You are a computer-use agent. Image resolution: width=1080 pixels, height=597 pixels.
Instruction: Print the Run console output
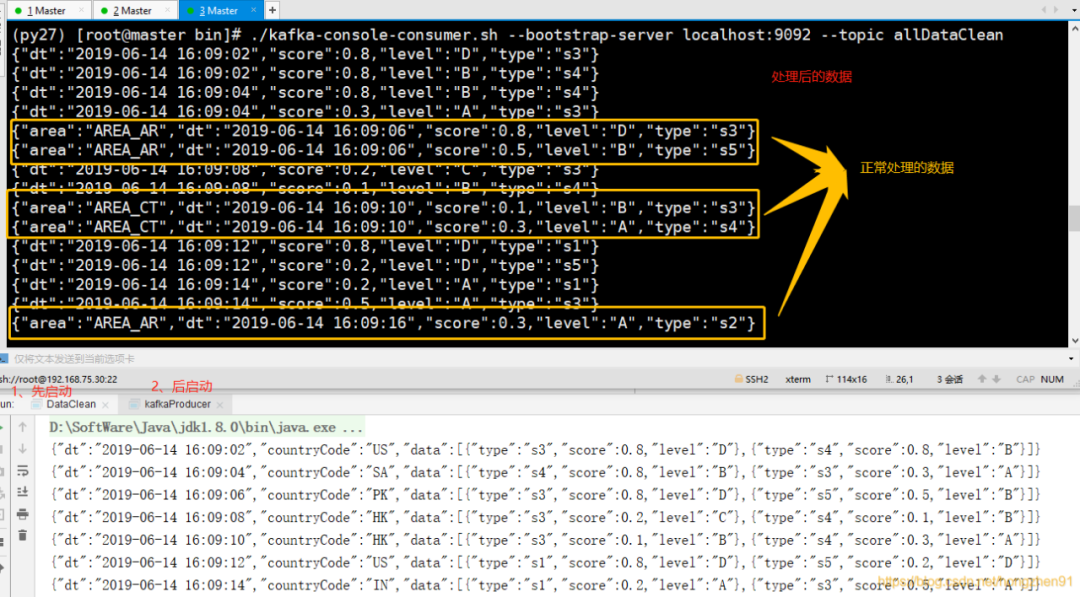pos(23,514)
